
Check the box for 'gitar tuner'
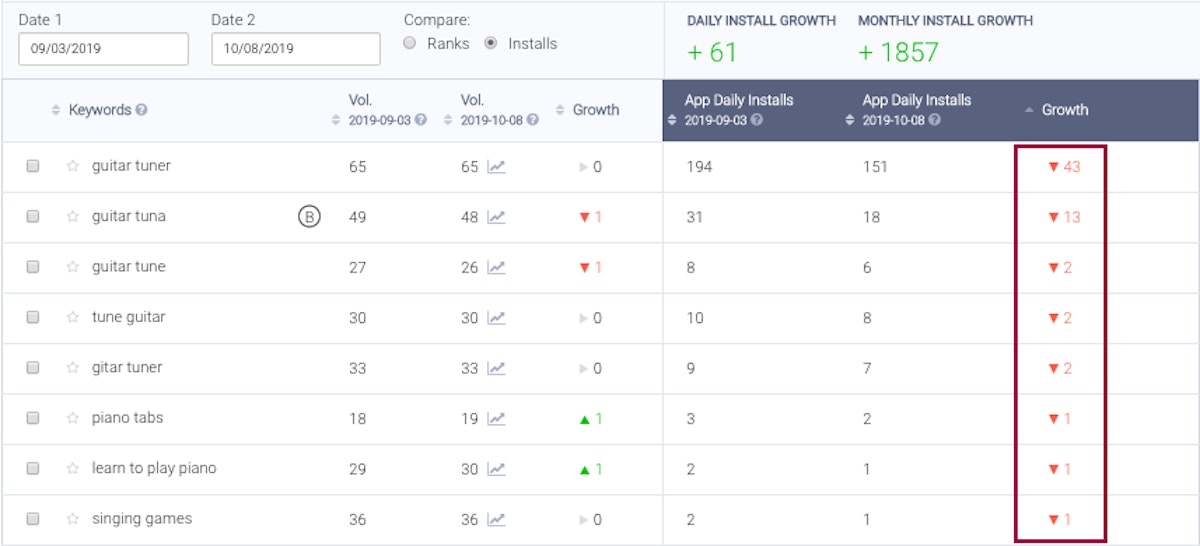click(x=33, y=368)
